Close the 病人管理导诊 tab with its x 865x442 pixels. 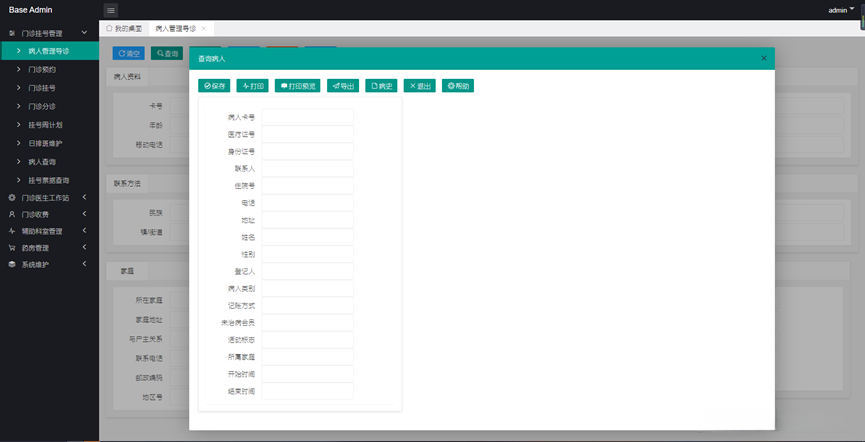pos(204,28)
